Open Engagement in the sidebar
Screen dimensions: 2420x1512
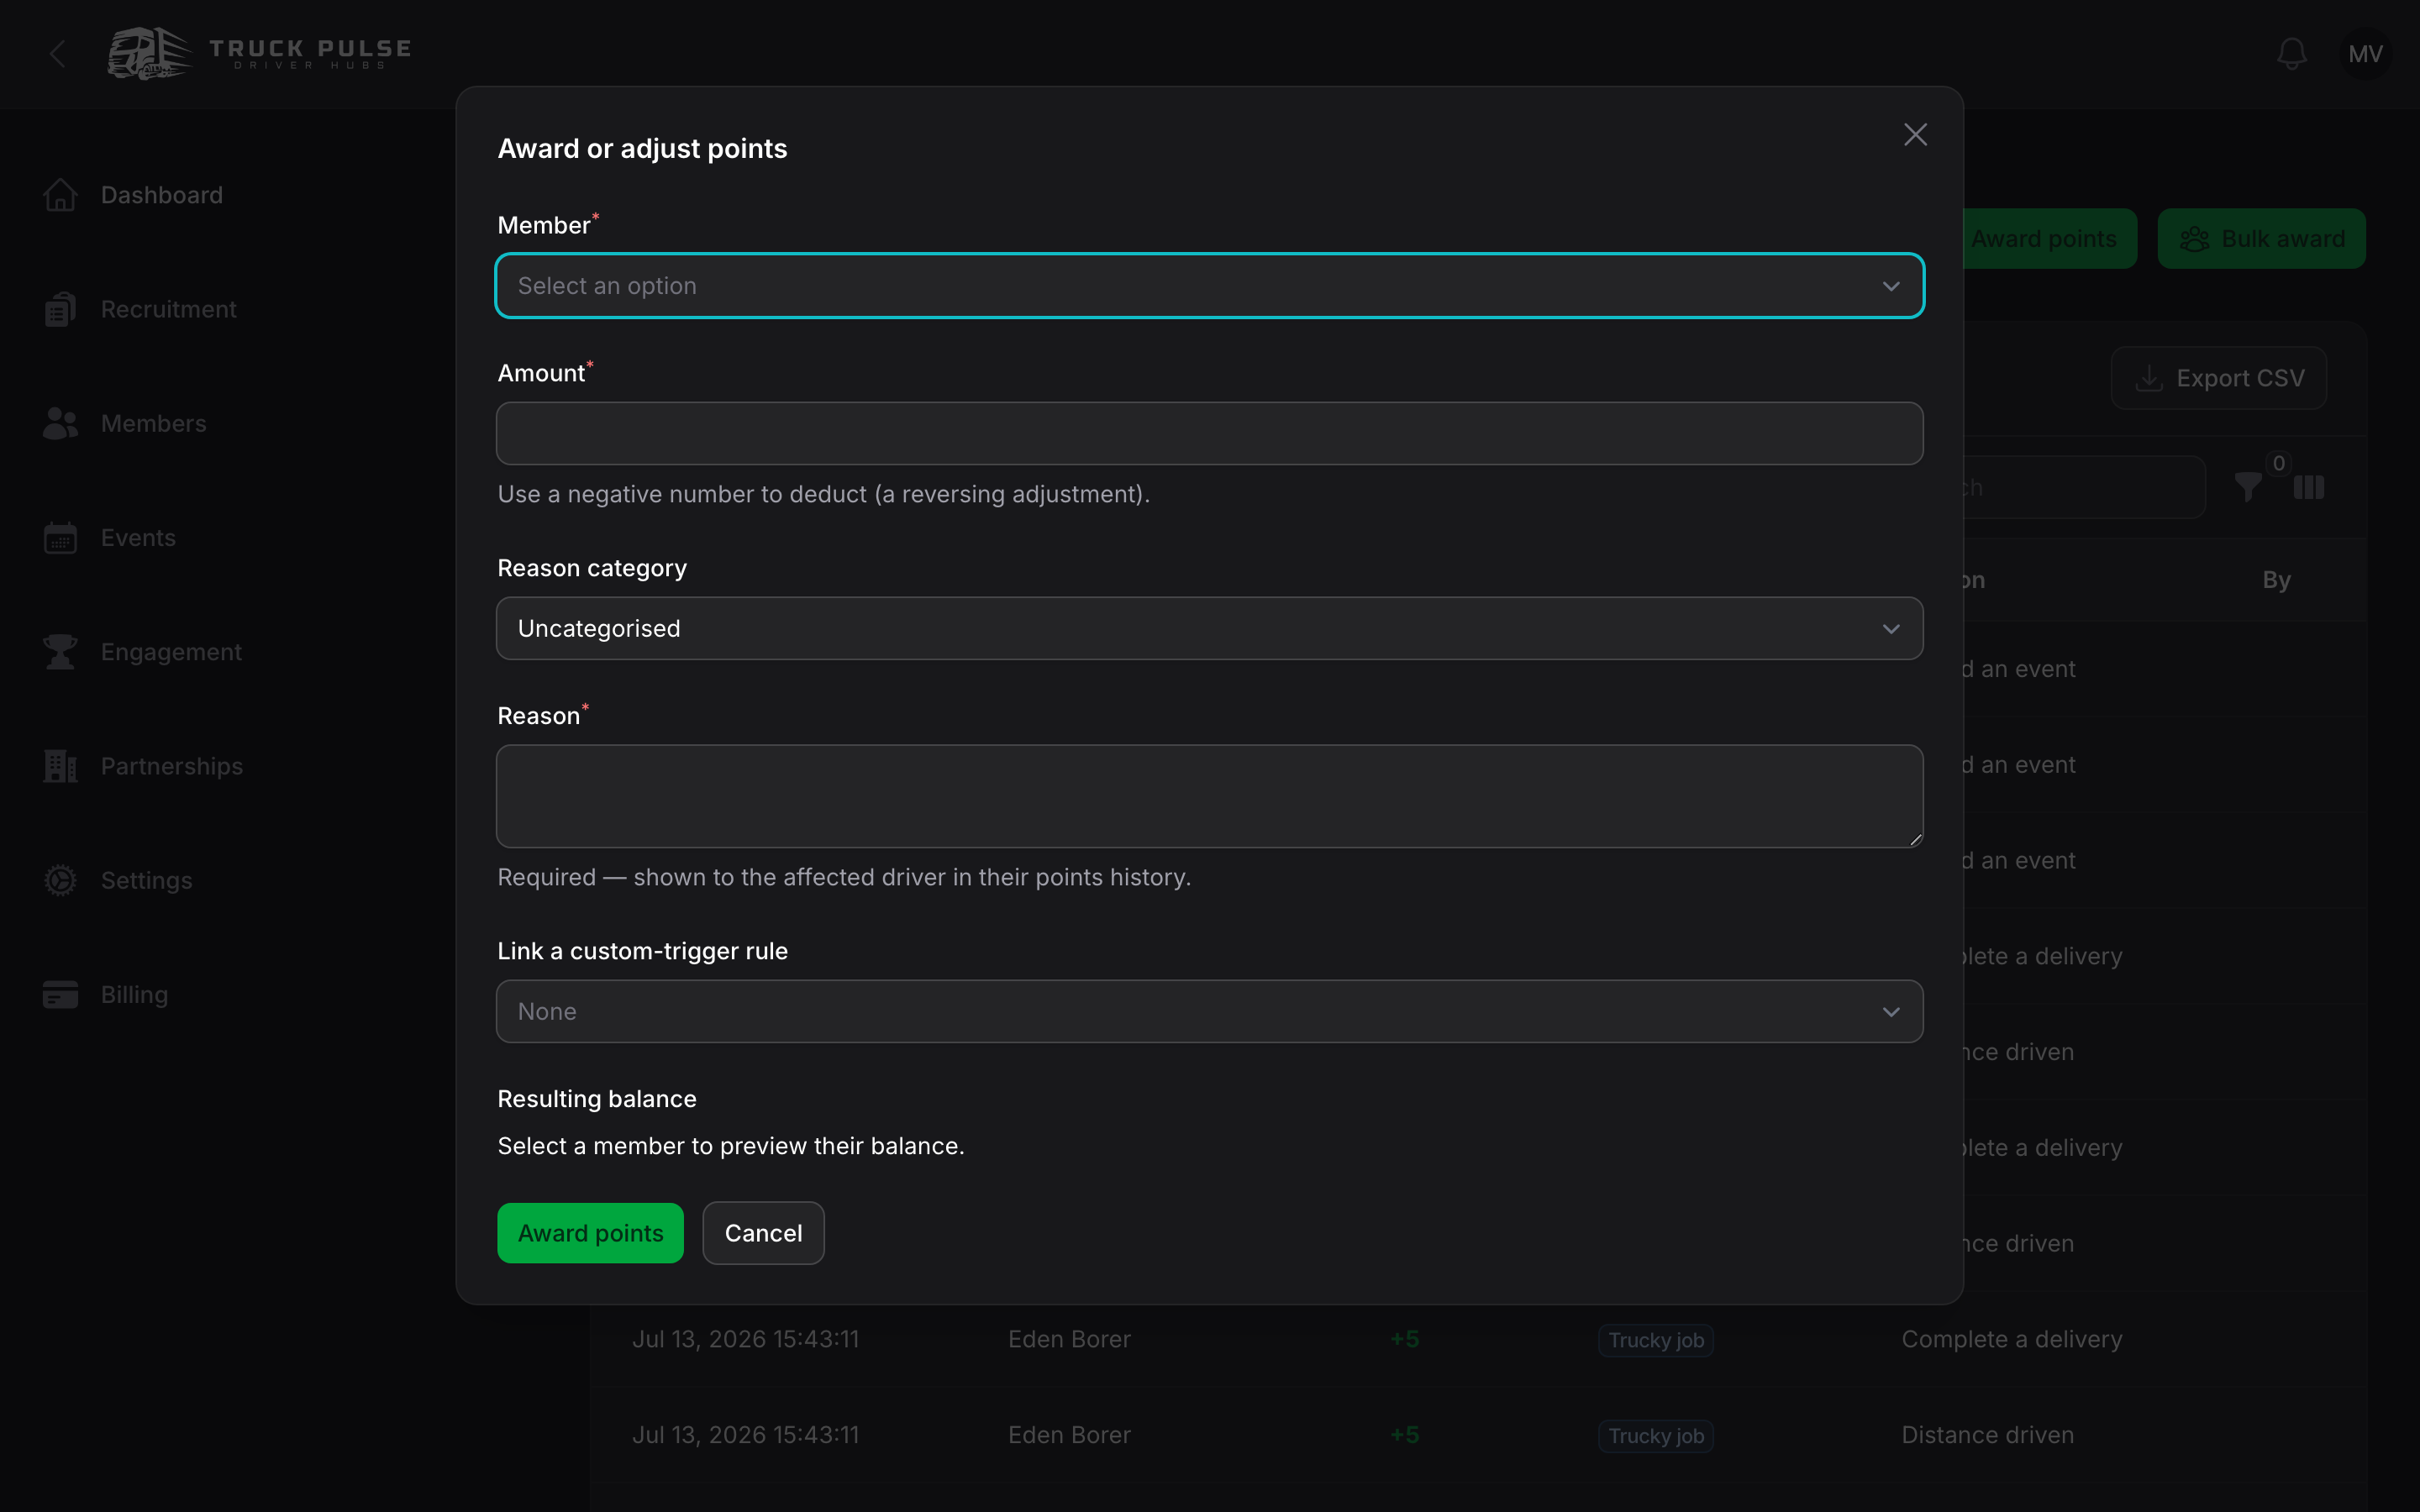(171, 652)
